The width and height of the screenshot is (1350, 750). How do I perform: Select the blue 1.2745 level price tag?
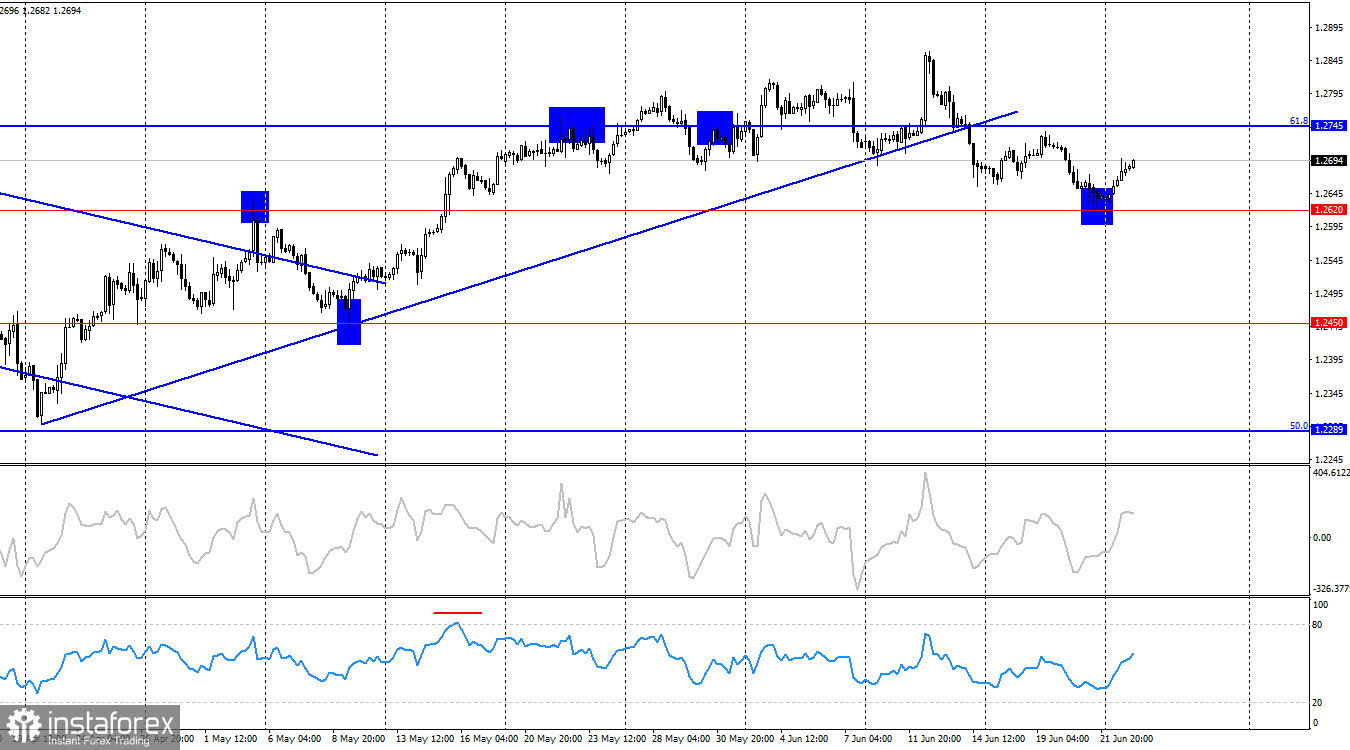point(1329,126)
